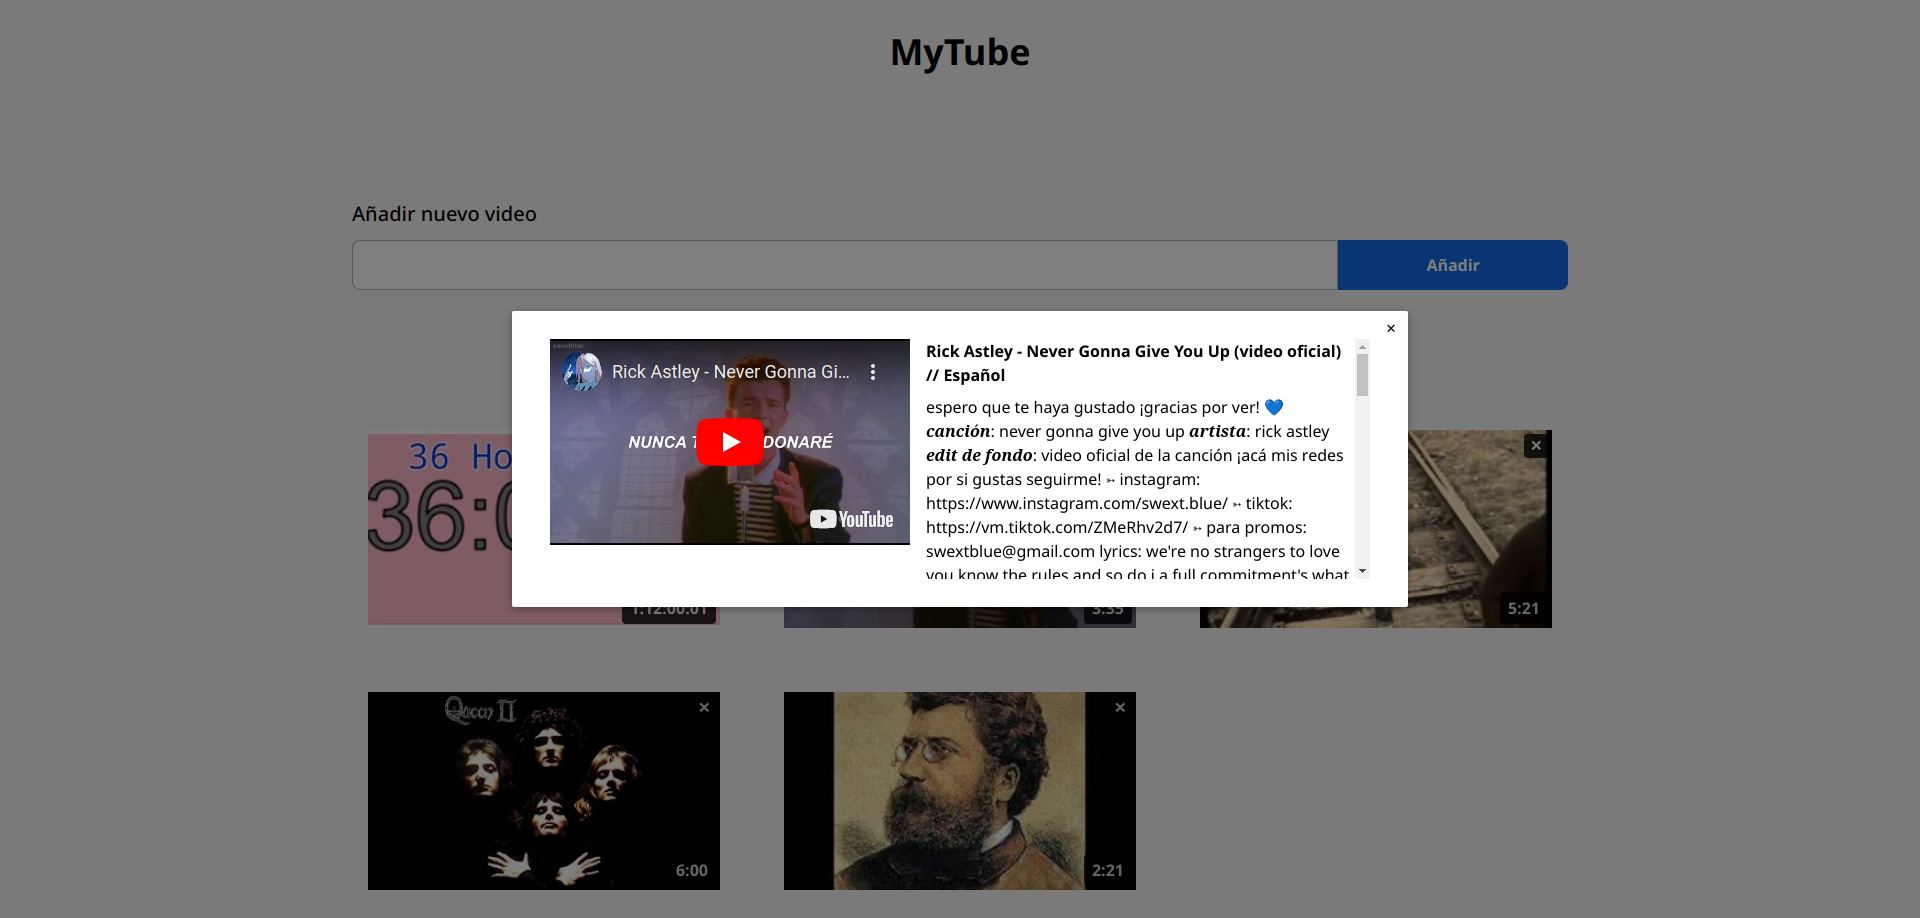Viewport: 1920px width, 918px height.
Task: Remove the 5:21 railway video card
Action: coord(1536,445)
